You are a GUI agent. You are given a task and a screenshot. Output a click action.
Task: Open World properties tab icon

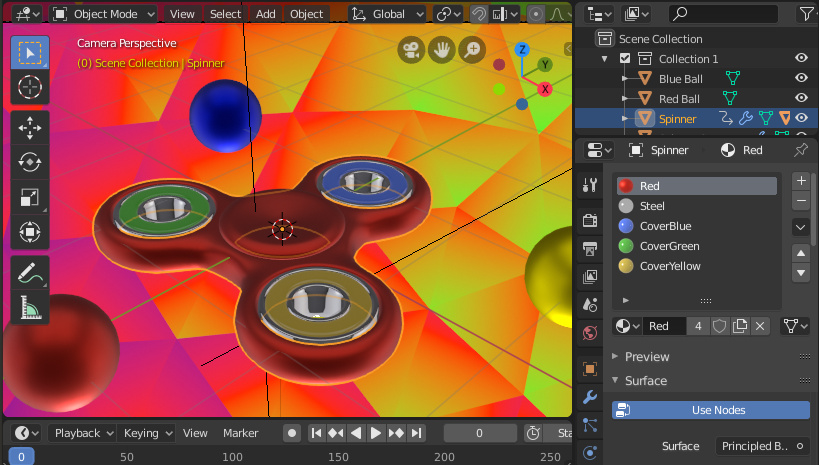(590, 333)
